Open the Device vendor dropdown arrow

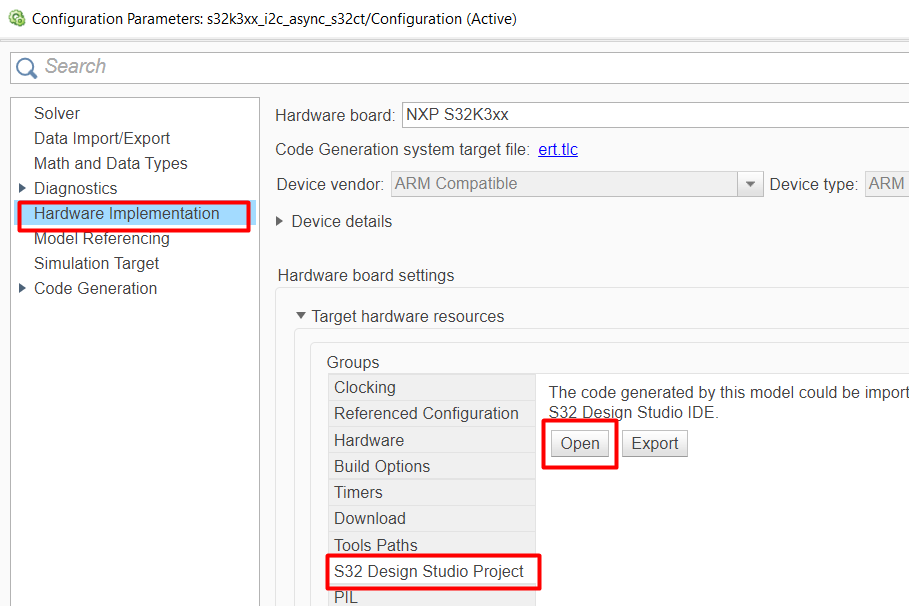pos(751,184)
